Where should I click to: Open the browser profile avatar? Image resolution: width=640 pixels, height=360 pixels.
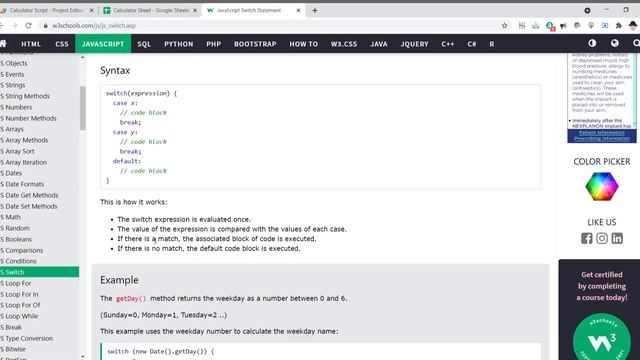click(x=633, y=26)
